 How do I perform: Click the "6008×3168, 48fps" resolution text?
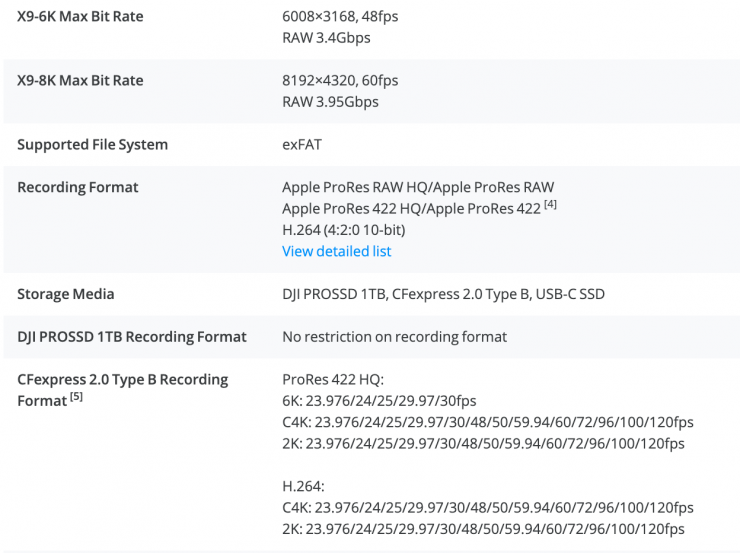coord(344,17)
